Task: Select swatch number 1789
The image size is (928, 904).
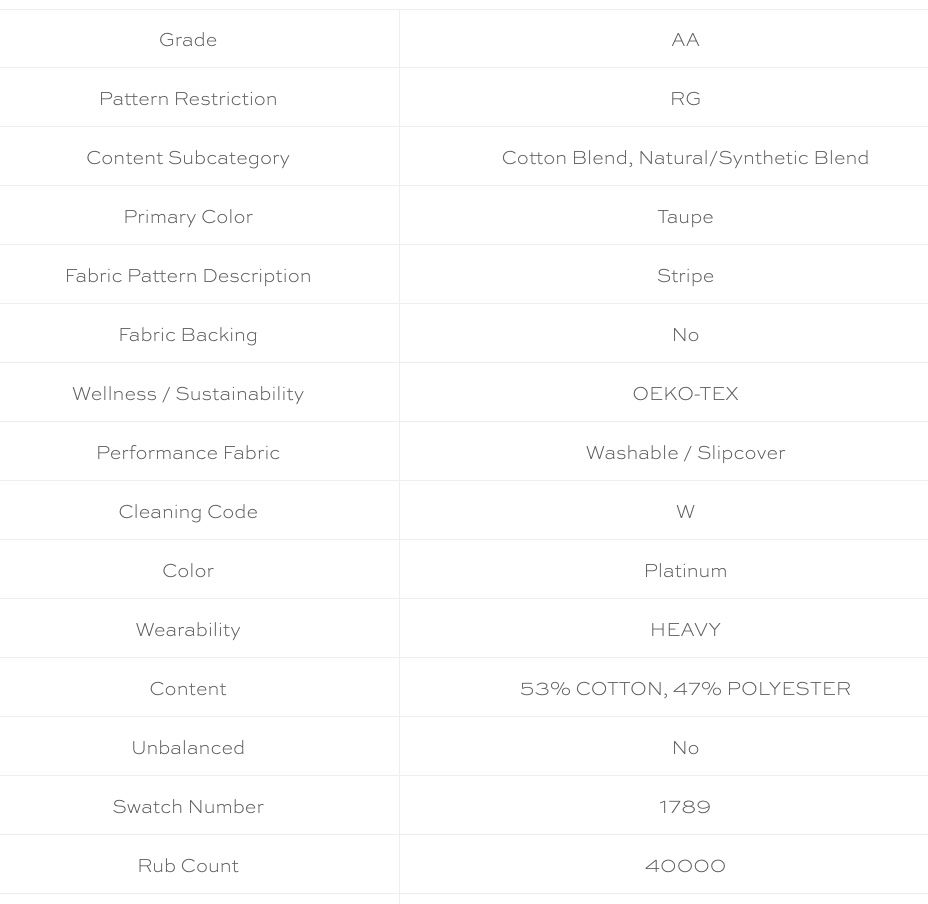Action: [685, 806]
